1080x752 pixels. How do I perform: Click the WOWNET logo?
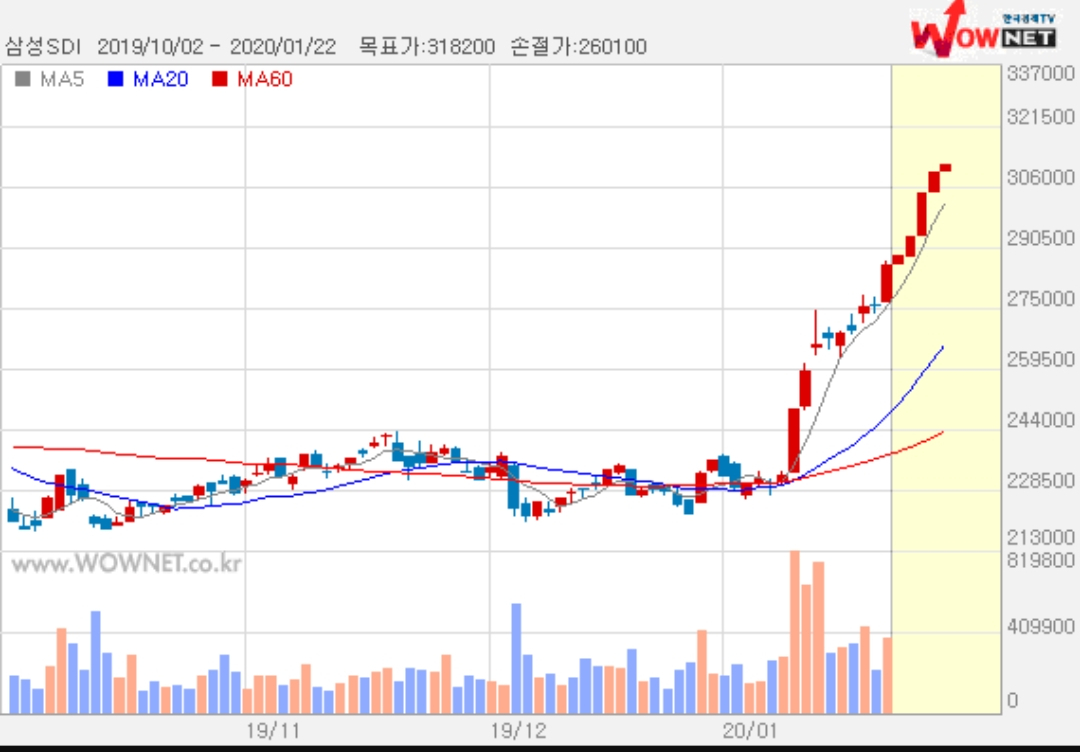984,31
